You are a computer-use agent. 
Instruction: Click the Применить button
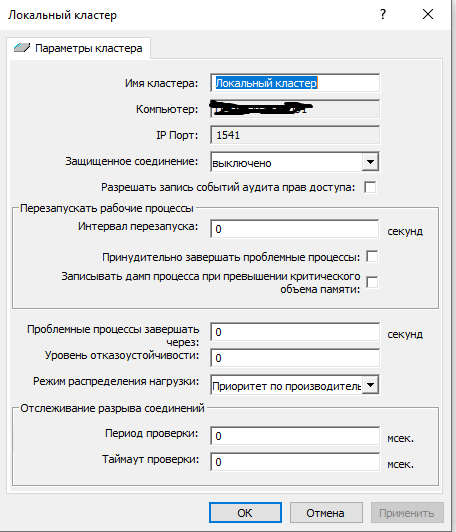407,513
